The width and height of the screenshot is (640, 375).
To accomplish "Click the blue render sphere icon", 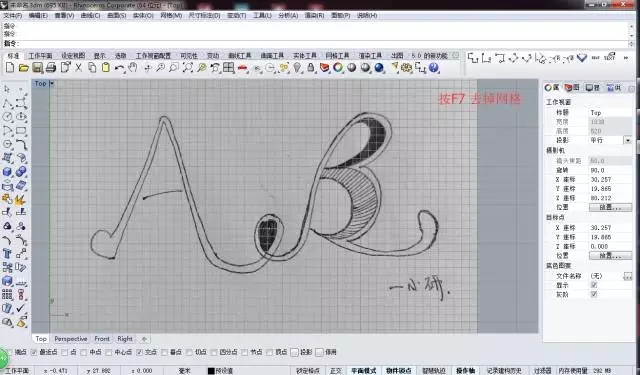I will (x=379, y=68).
